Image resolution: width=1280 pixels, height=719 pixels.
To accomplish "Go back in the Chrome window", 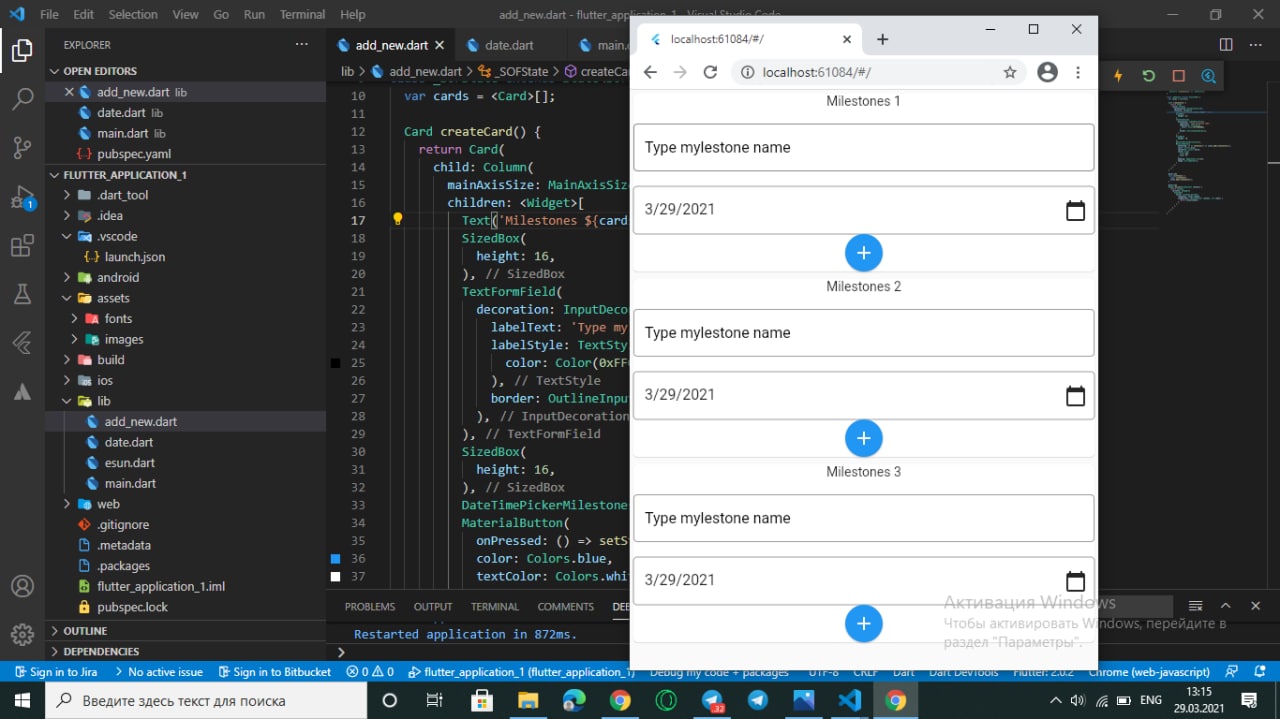I will point(650,72).
